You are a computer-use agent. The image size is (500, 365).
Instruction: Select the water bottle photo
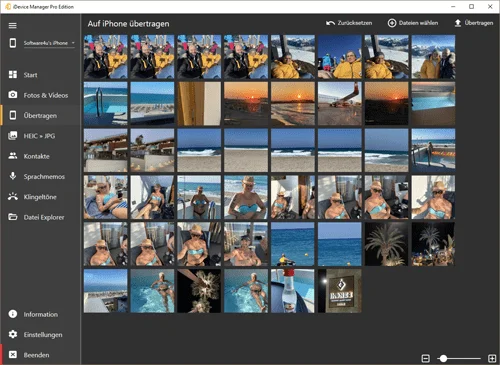click(293, 291)
